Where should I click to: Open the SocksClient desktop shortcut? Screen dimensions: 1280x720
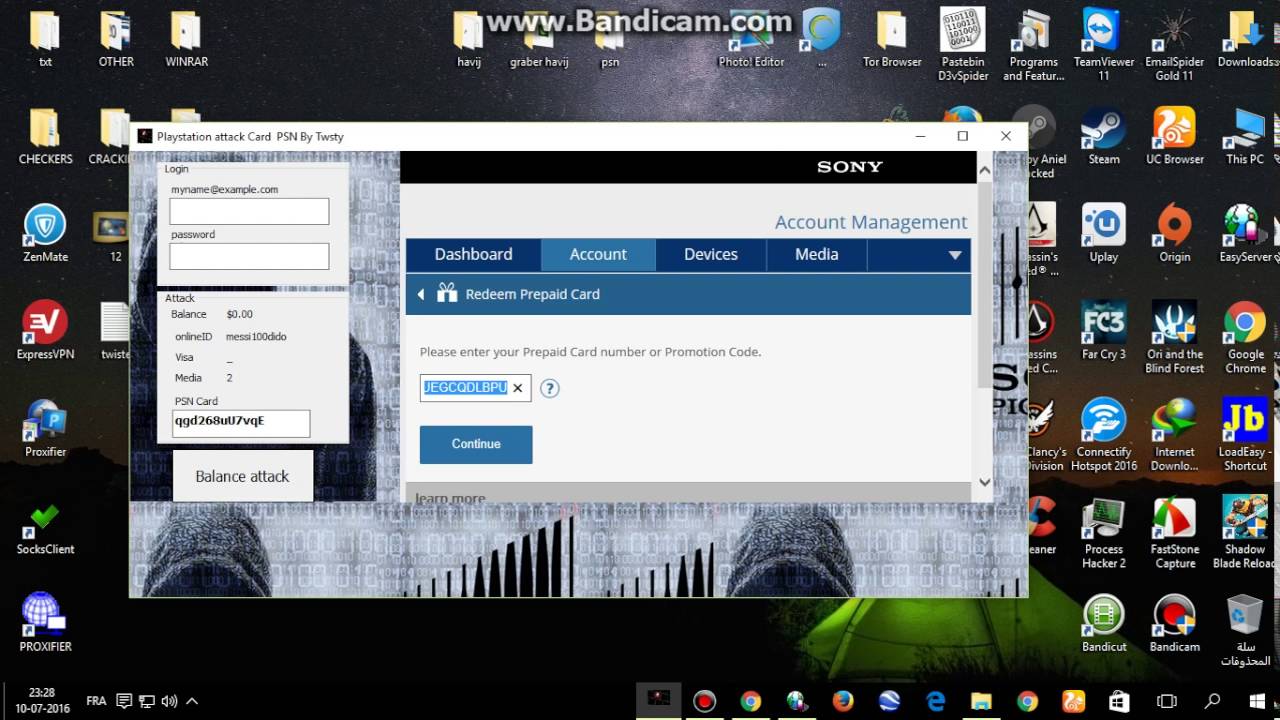point(45,526)
